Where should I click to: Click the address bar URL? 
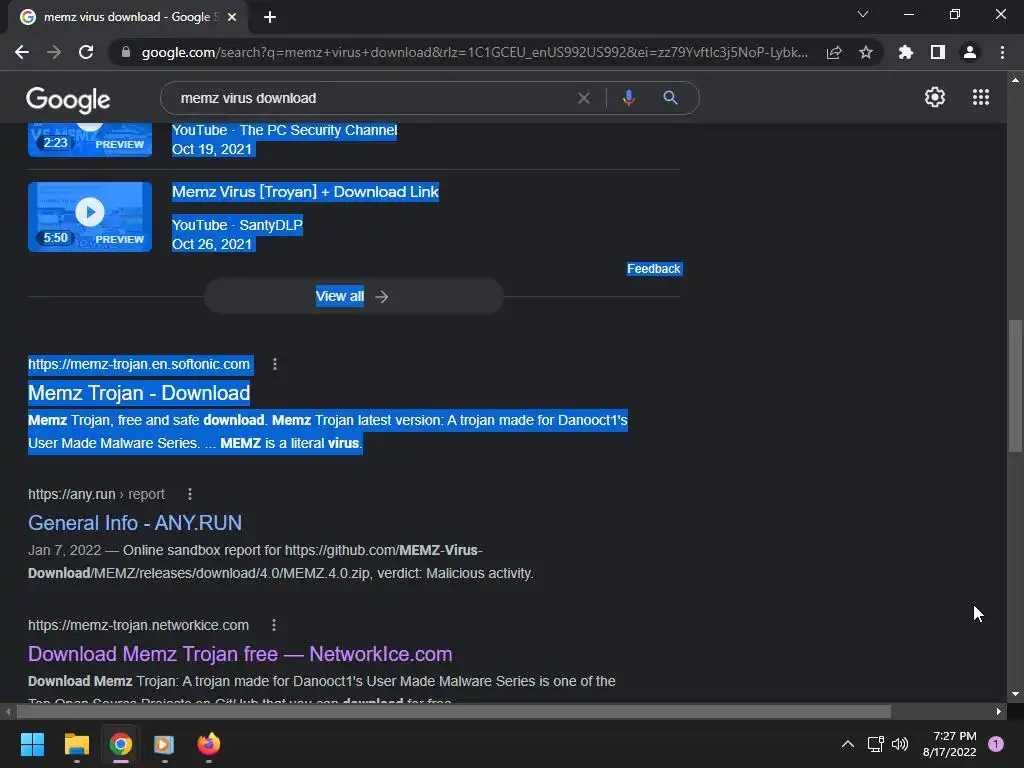475,52
